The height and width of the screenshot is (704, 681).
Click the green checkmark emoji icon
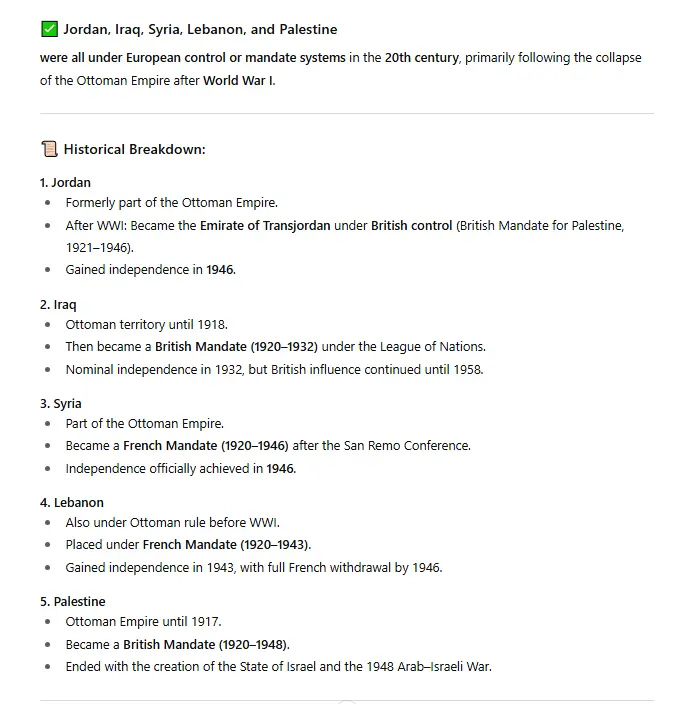[x=49, y=30]
